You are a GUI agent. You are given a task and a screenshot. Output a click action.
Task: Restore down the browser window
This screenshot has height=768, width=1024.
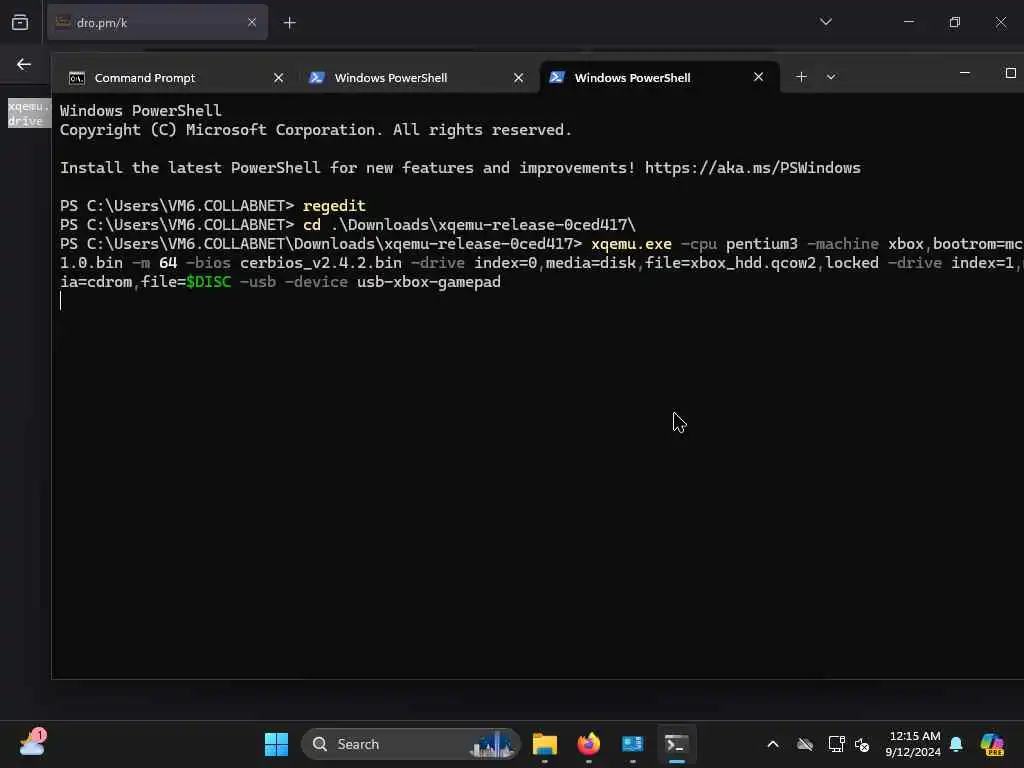coord(955,22)
